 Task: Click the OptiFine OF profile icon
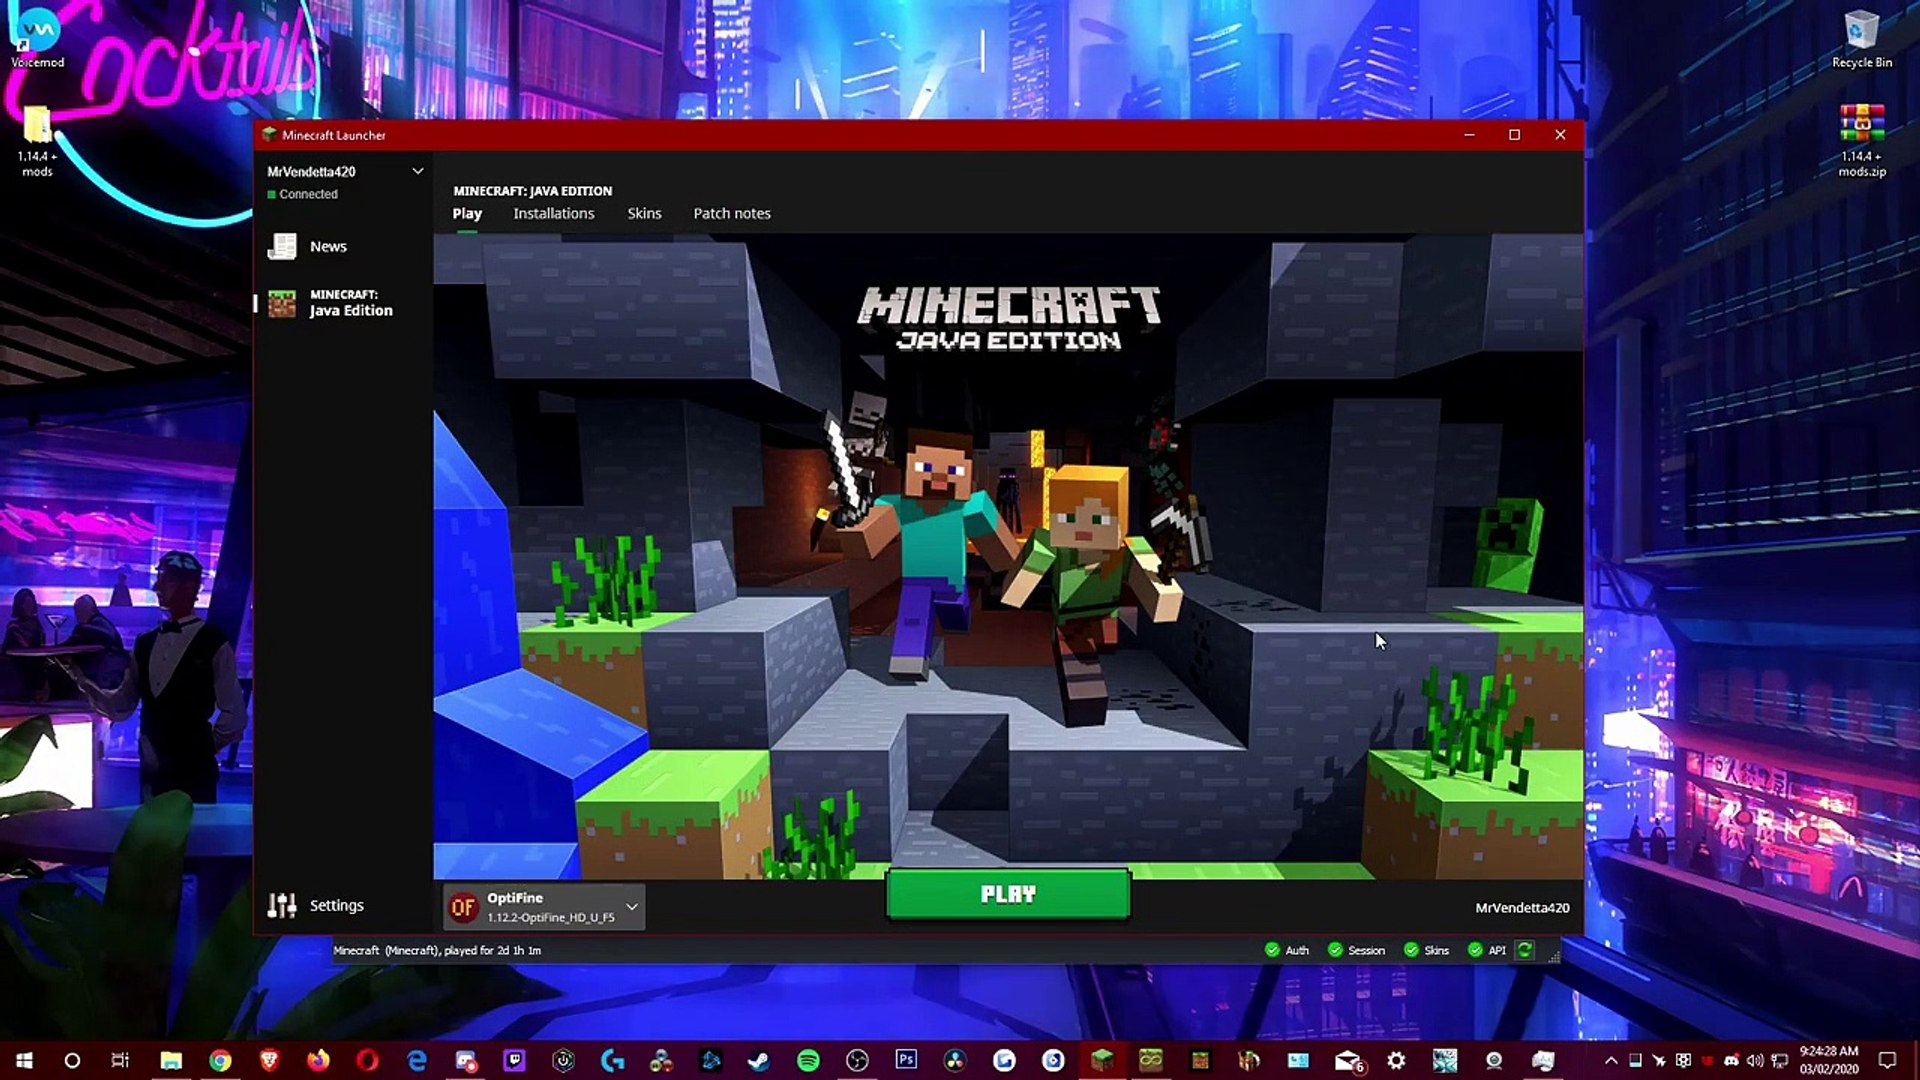[463, 907]
